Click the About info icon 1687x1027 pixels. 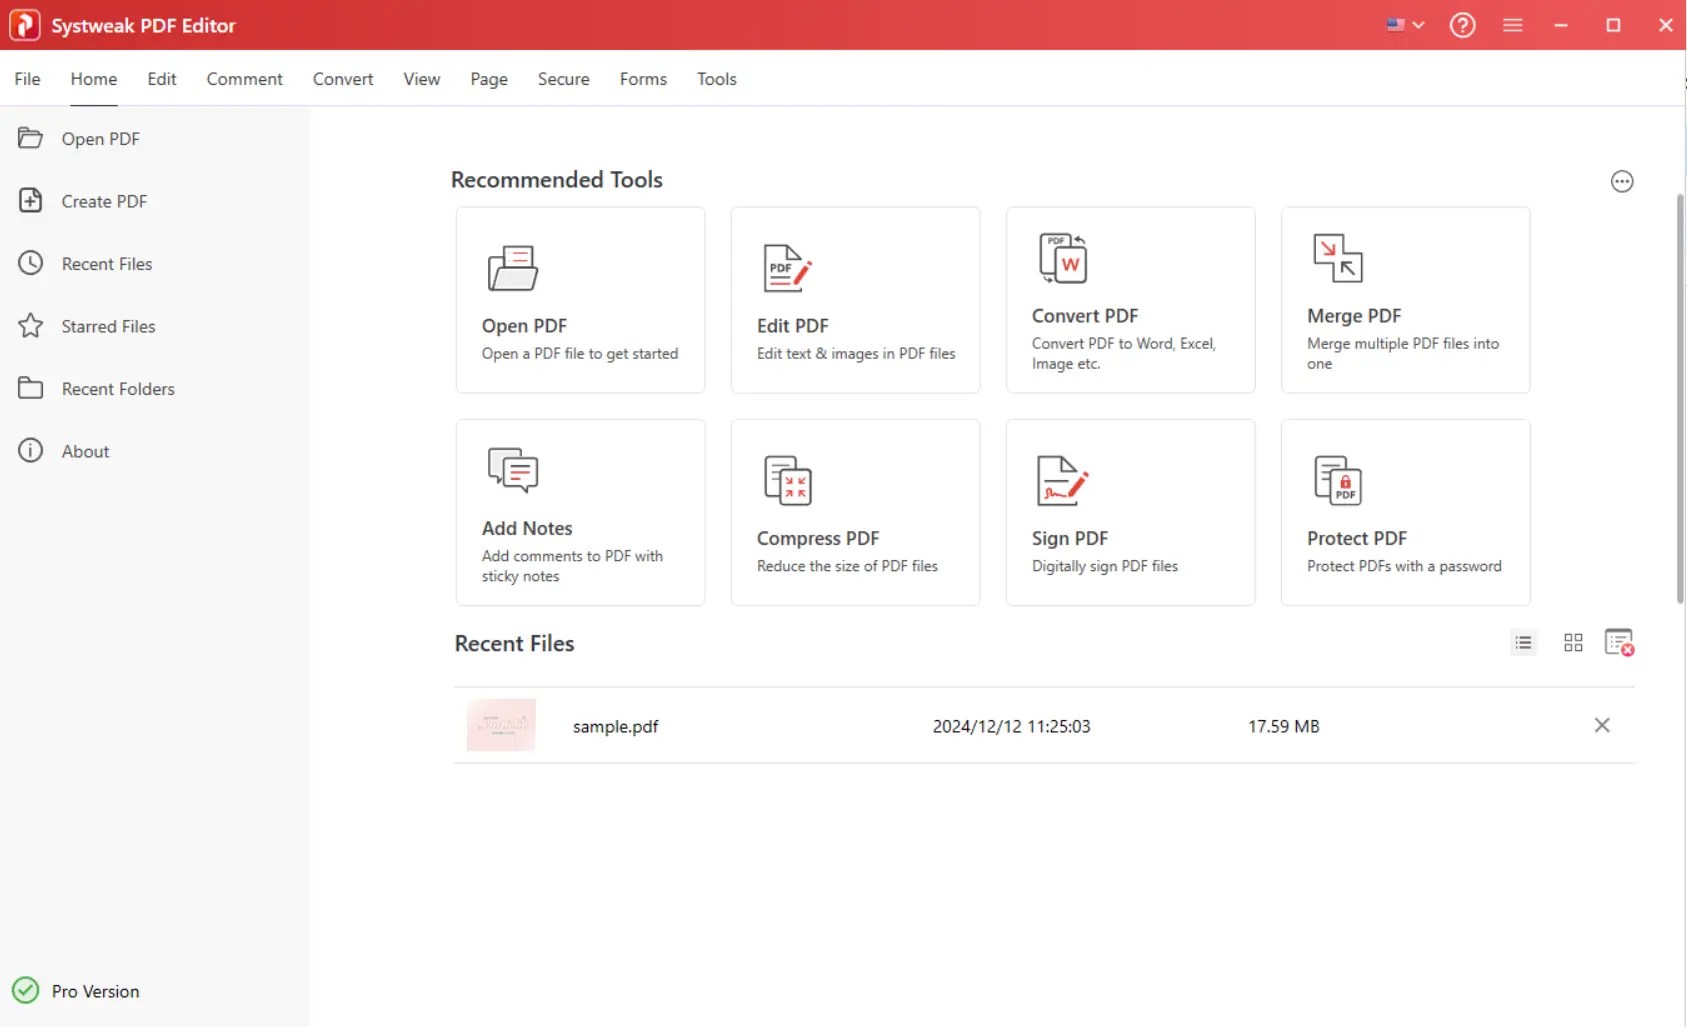[x=31, y=451]
